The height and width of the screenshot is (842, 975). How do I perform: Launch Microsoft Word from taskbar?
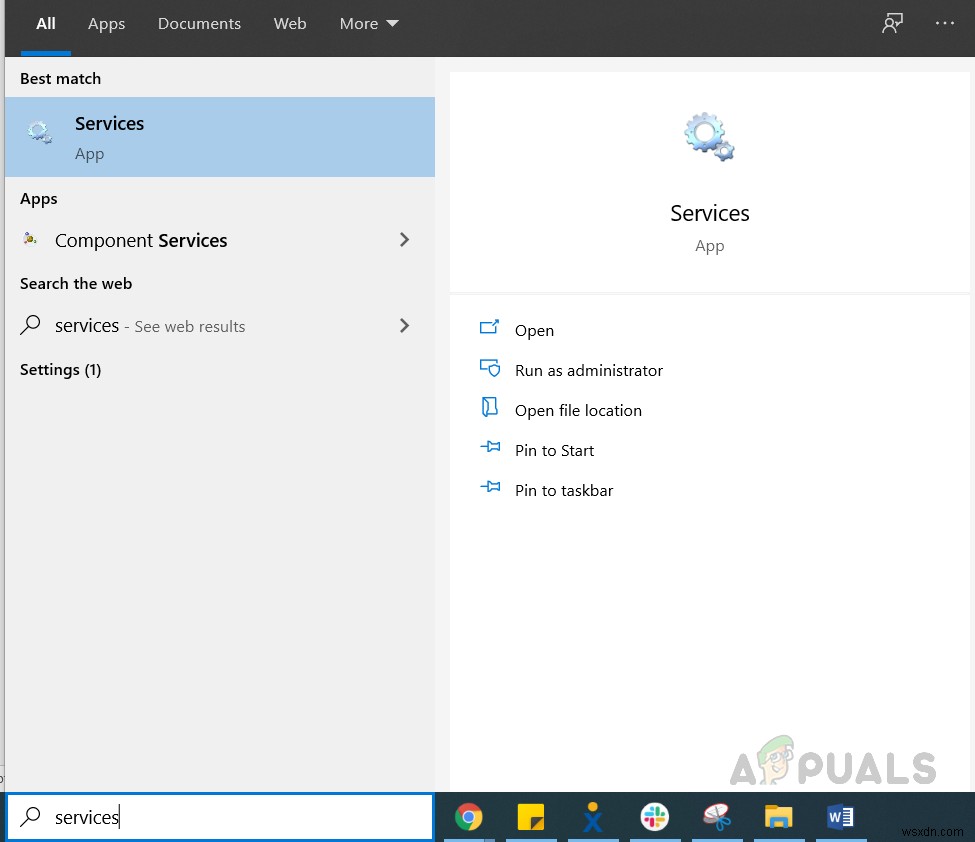(x=840, y=817)
